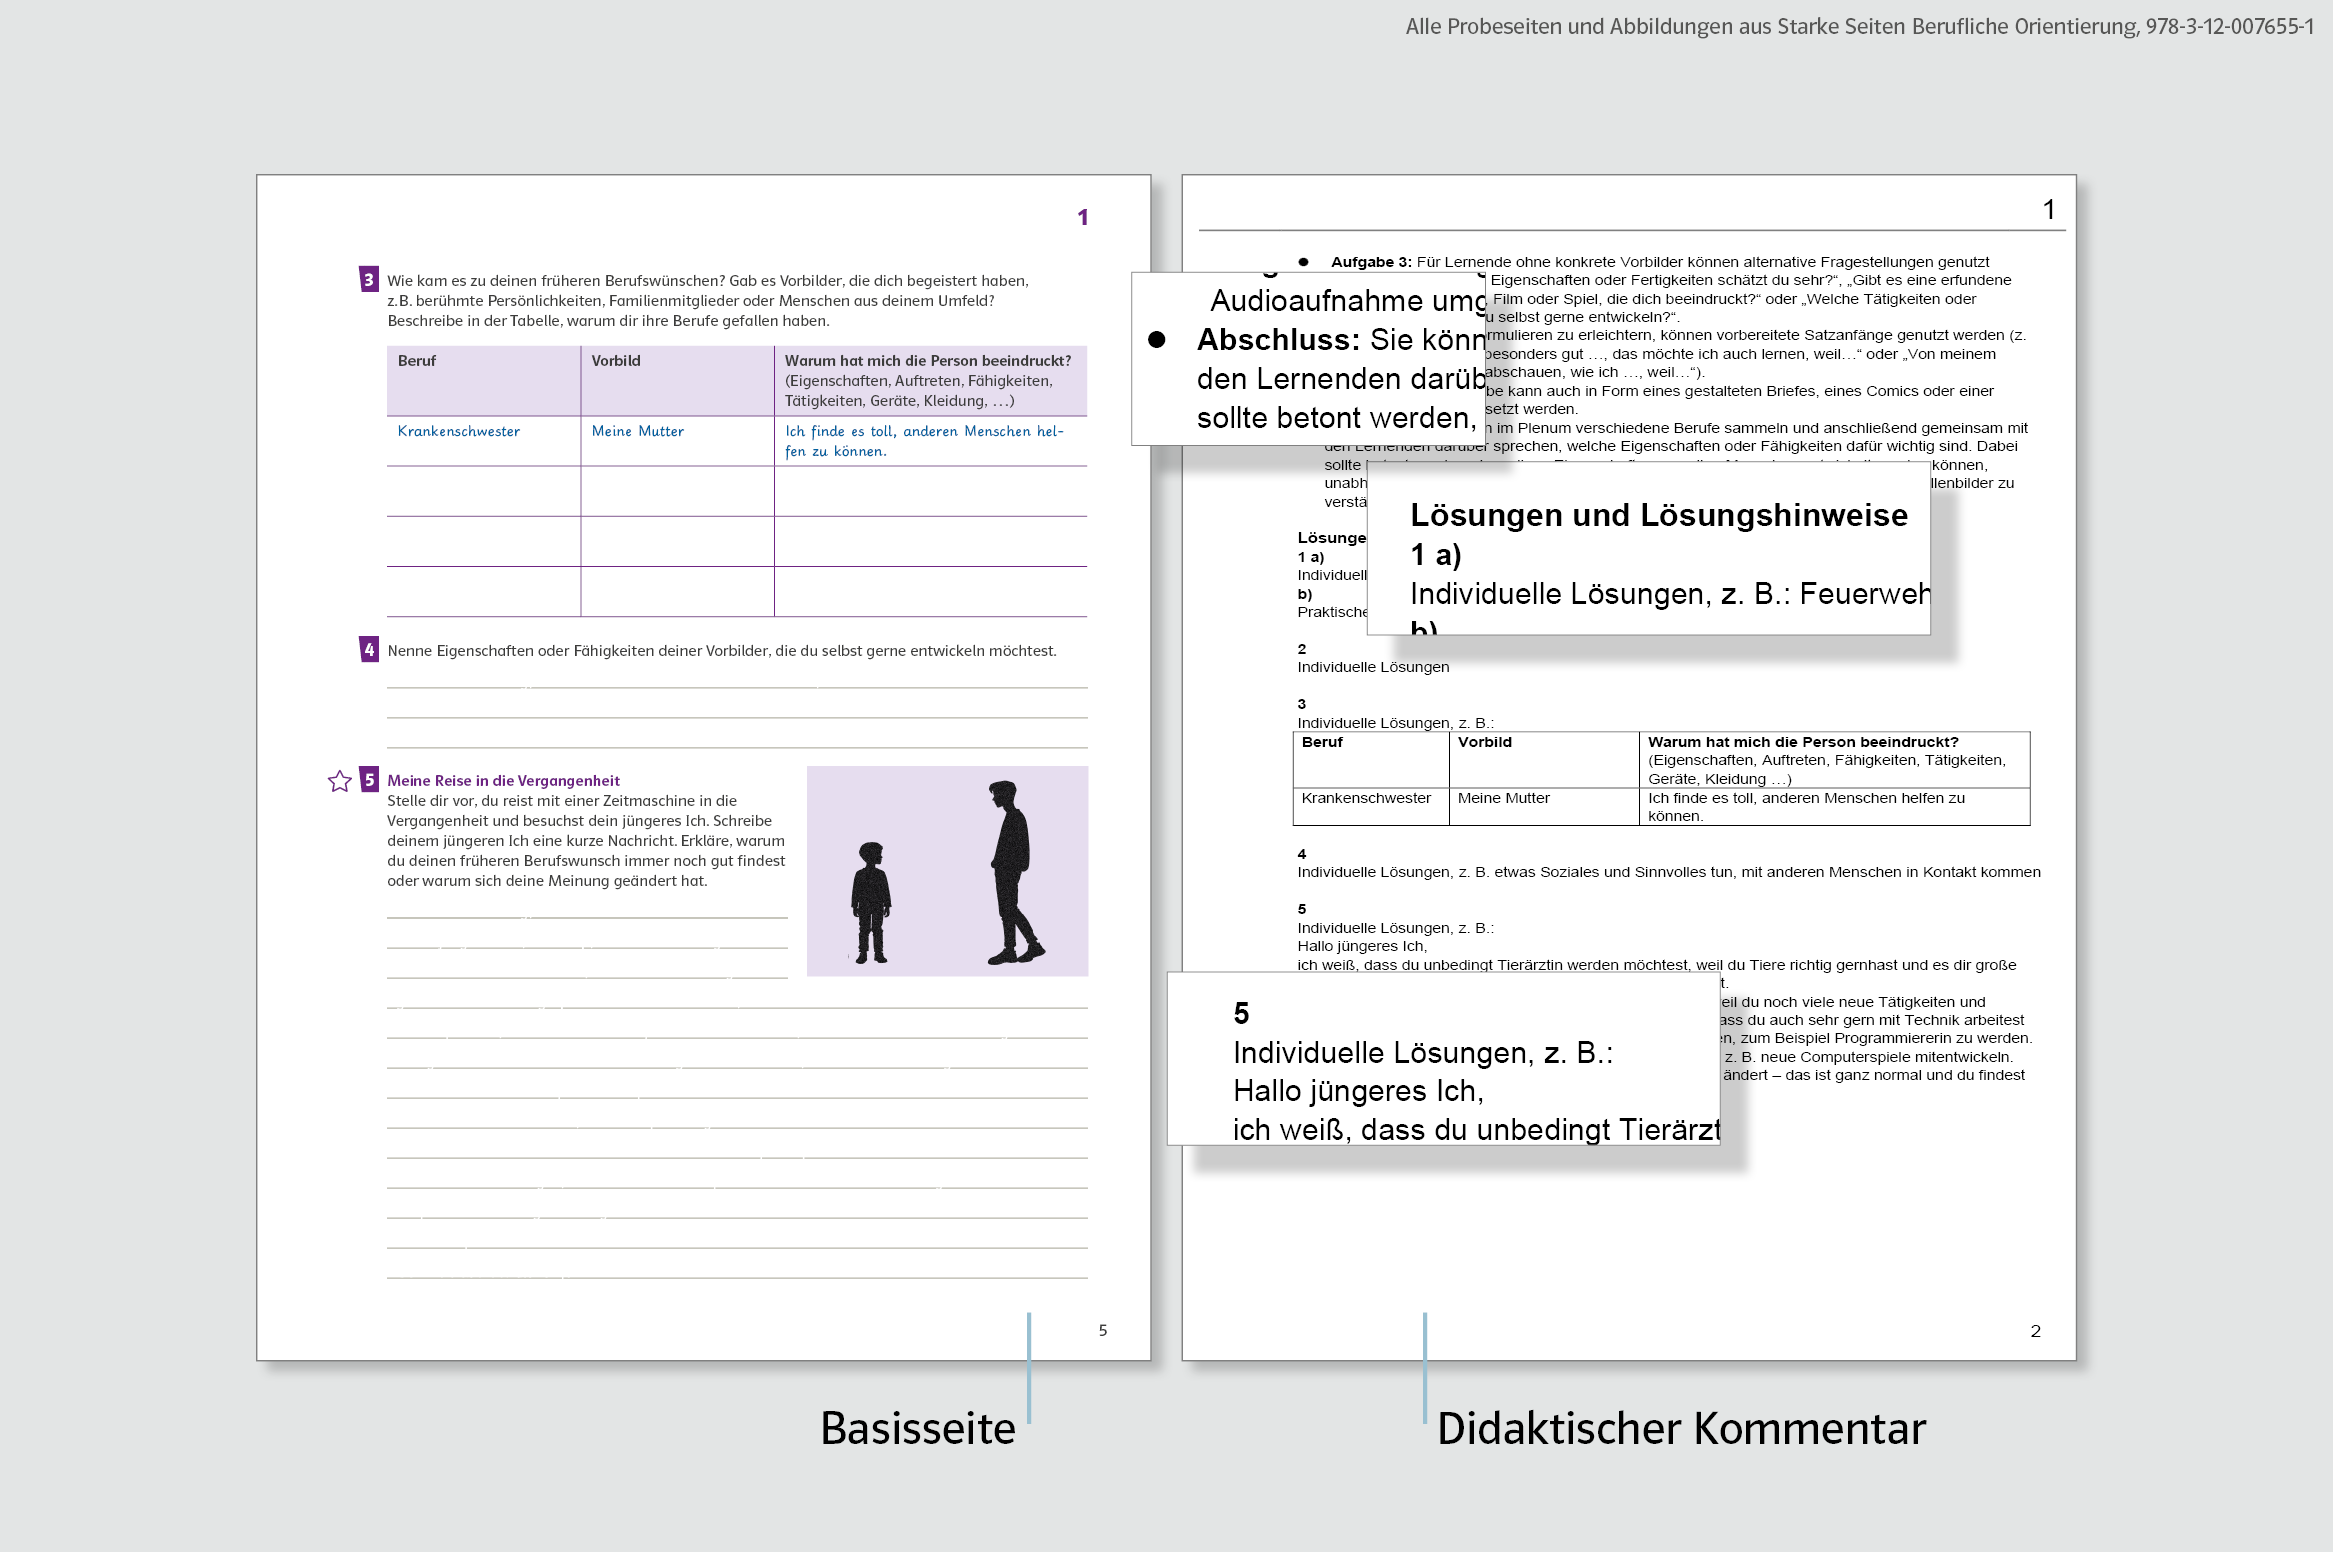Click the enlarged "1 a)" solution label
Image resolution: width=2333 pixels, height=1552 pixels.
coord(1436,554)
